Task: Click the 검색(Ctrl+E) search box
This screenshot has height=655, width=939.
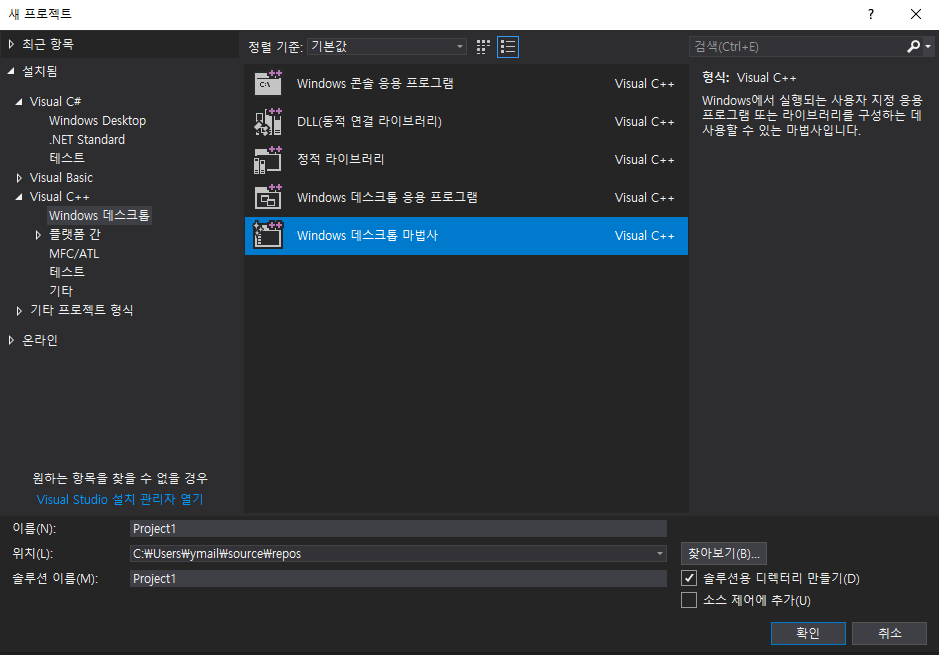Action: click(798, 47)
